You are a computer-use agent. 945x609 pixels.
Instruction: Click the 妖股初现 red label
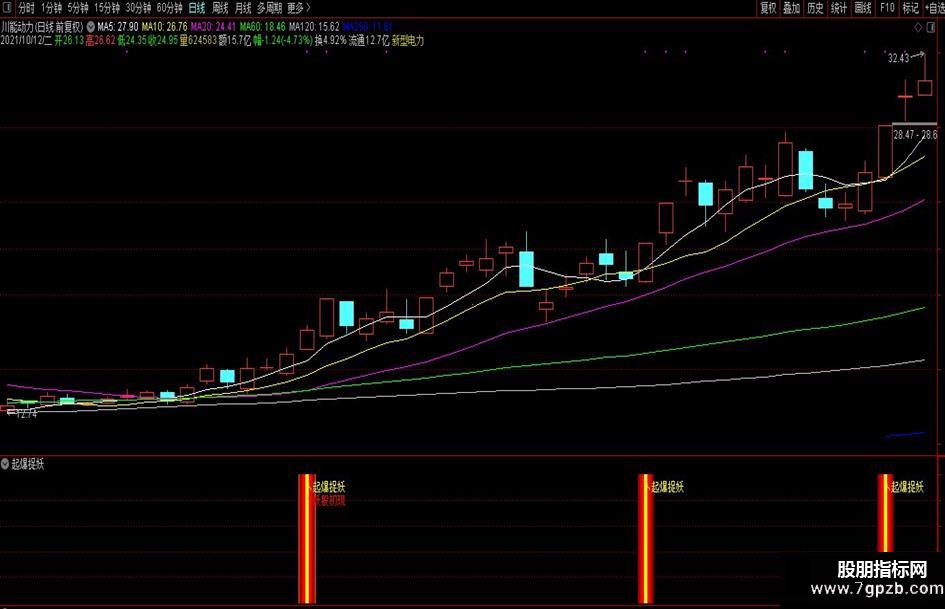click(329, 500)
